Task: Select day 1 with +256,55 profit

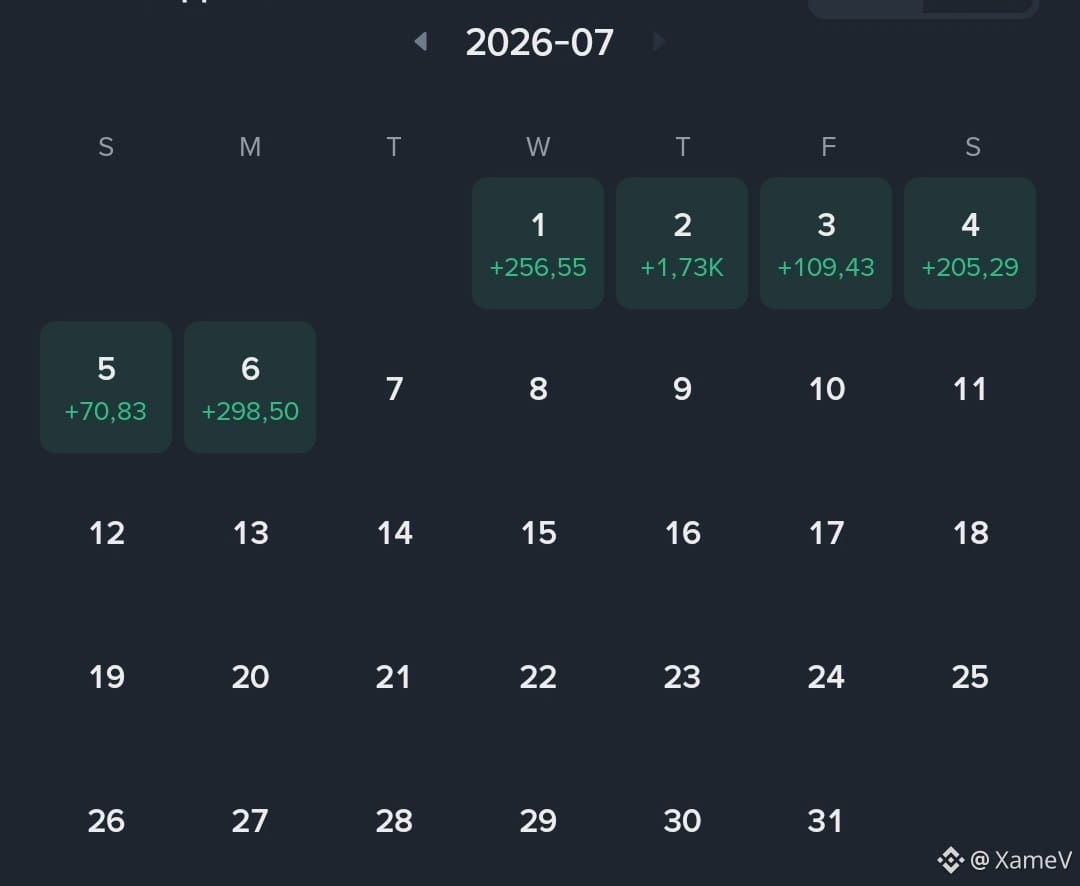Action: click(x=538, y=243)
